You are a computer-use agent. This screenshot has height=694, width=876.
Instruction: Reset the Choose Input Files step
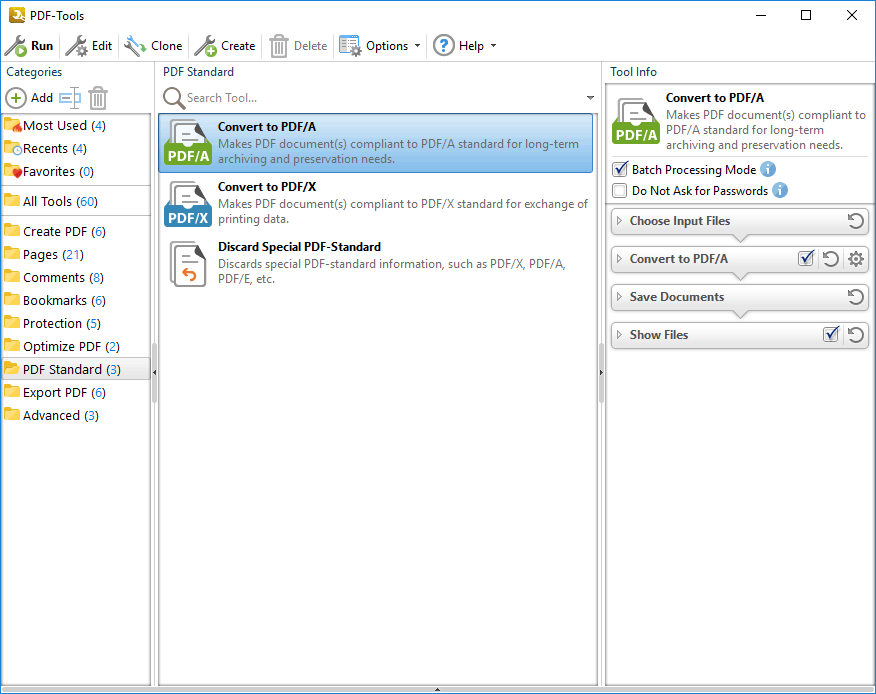[855, 221]
